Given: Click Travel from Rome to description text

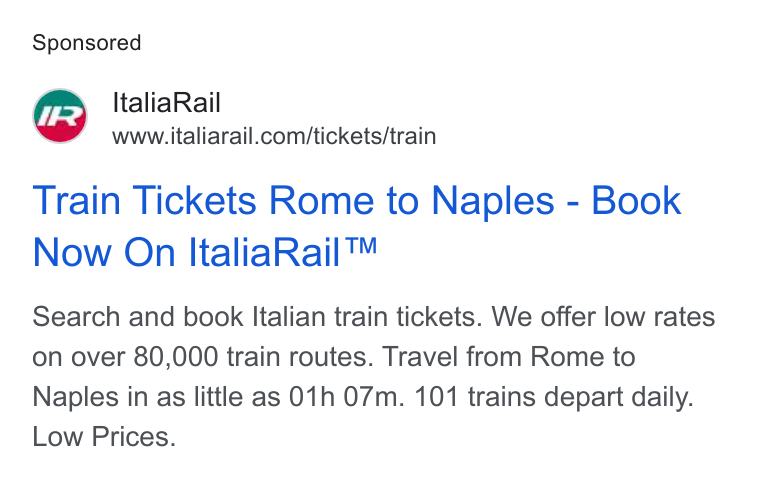Looking at the screenshot, I should pyautogui.click(x=509, y=357).
